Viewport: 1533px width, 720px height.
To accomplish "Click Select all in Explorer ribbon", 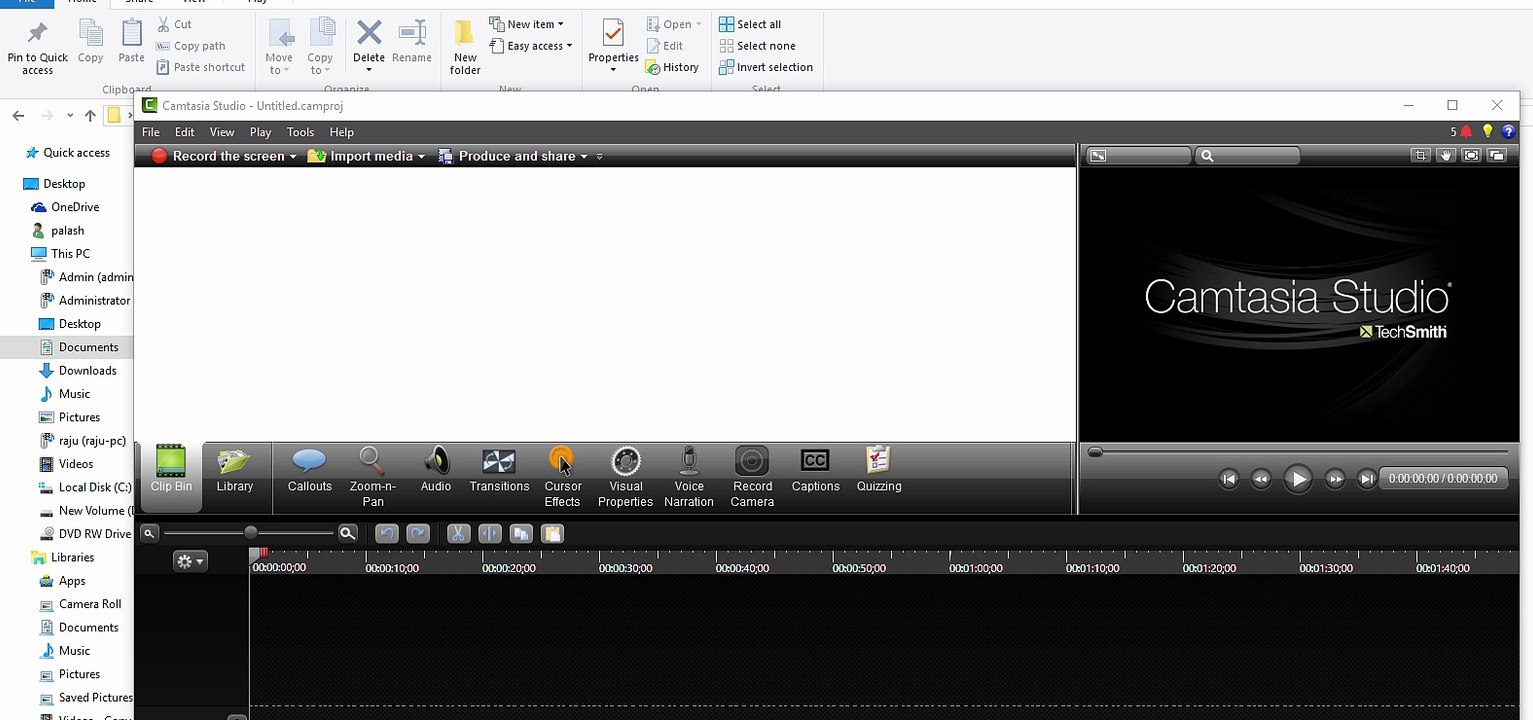I will [750, 24].
